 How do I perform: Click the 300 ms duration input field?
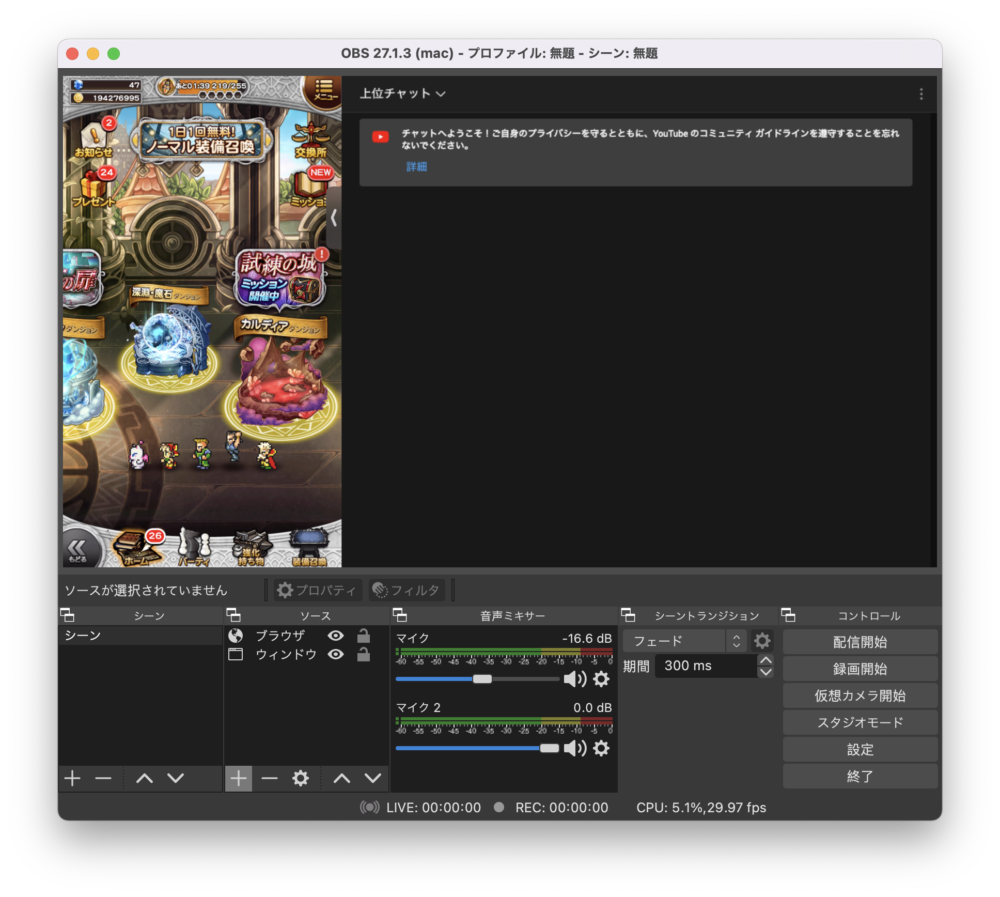click(x=706, y=665)
